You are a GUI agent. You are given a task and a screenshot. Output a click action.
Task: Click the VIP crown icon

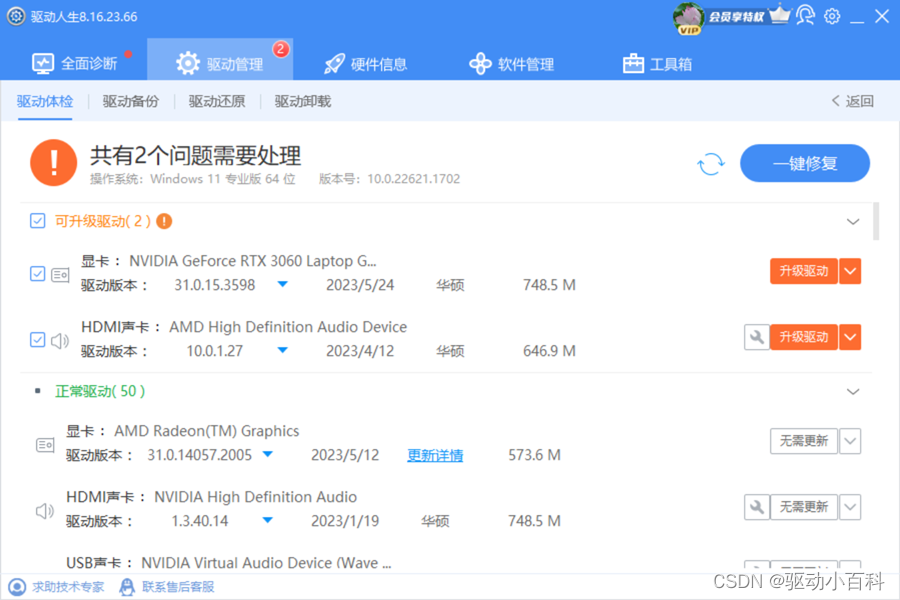pyautogui.click(x=779, y=14)
